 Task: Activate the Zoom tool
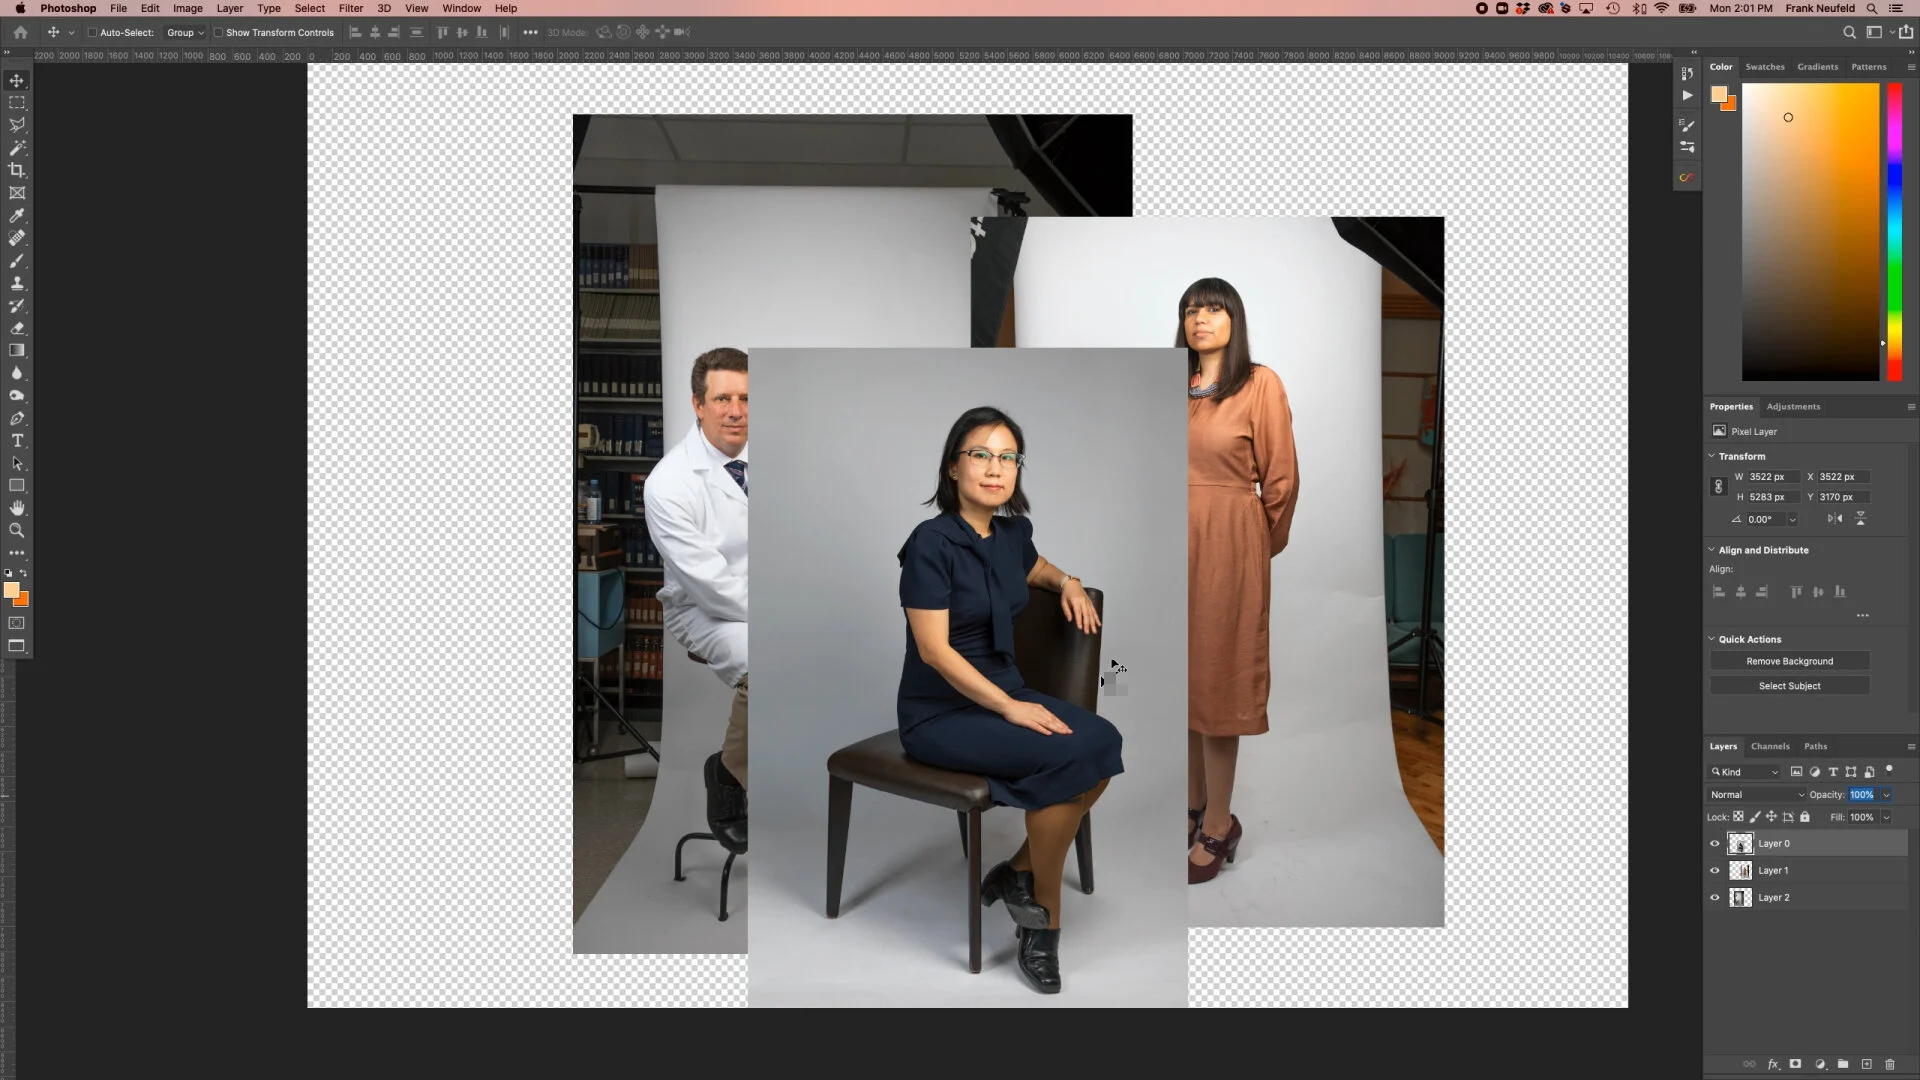[x=17, y=530]
